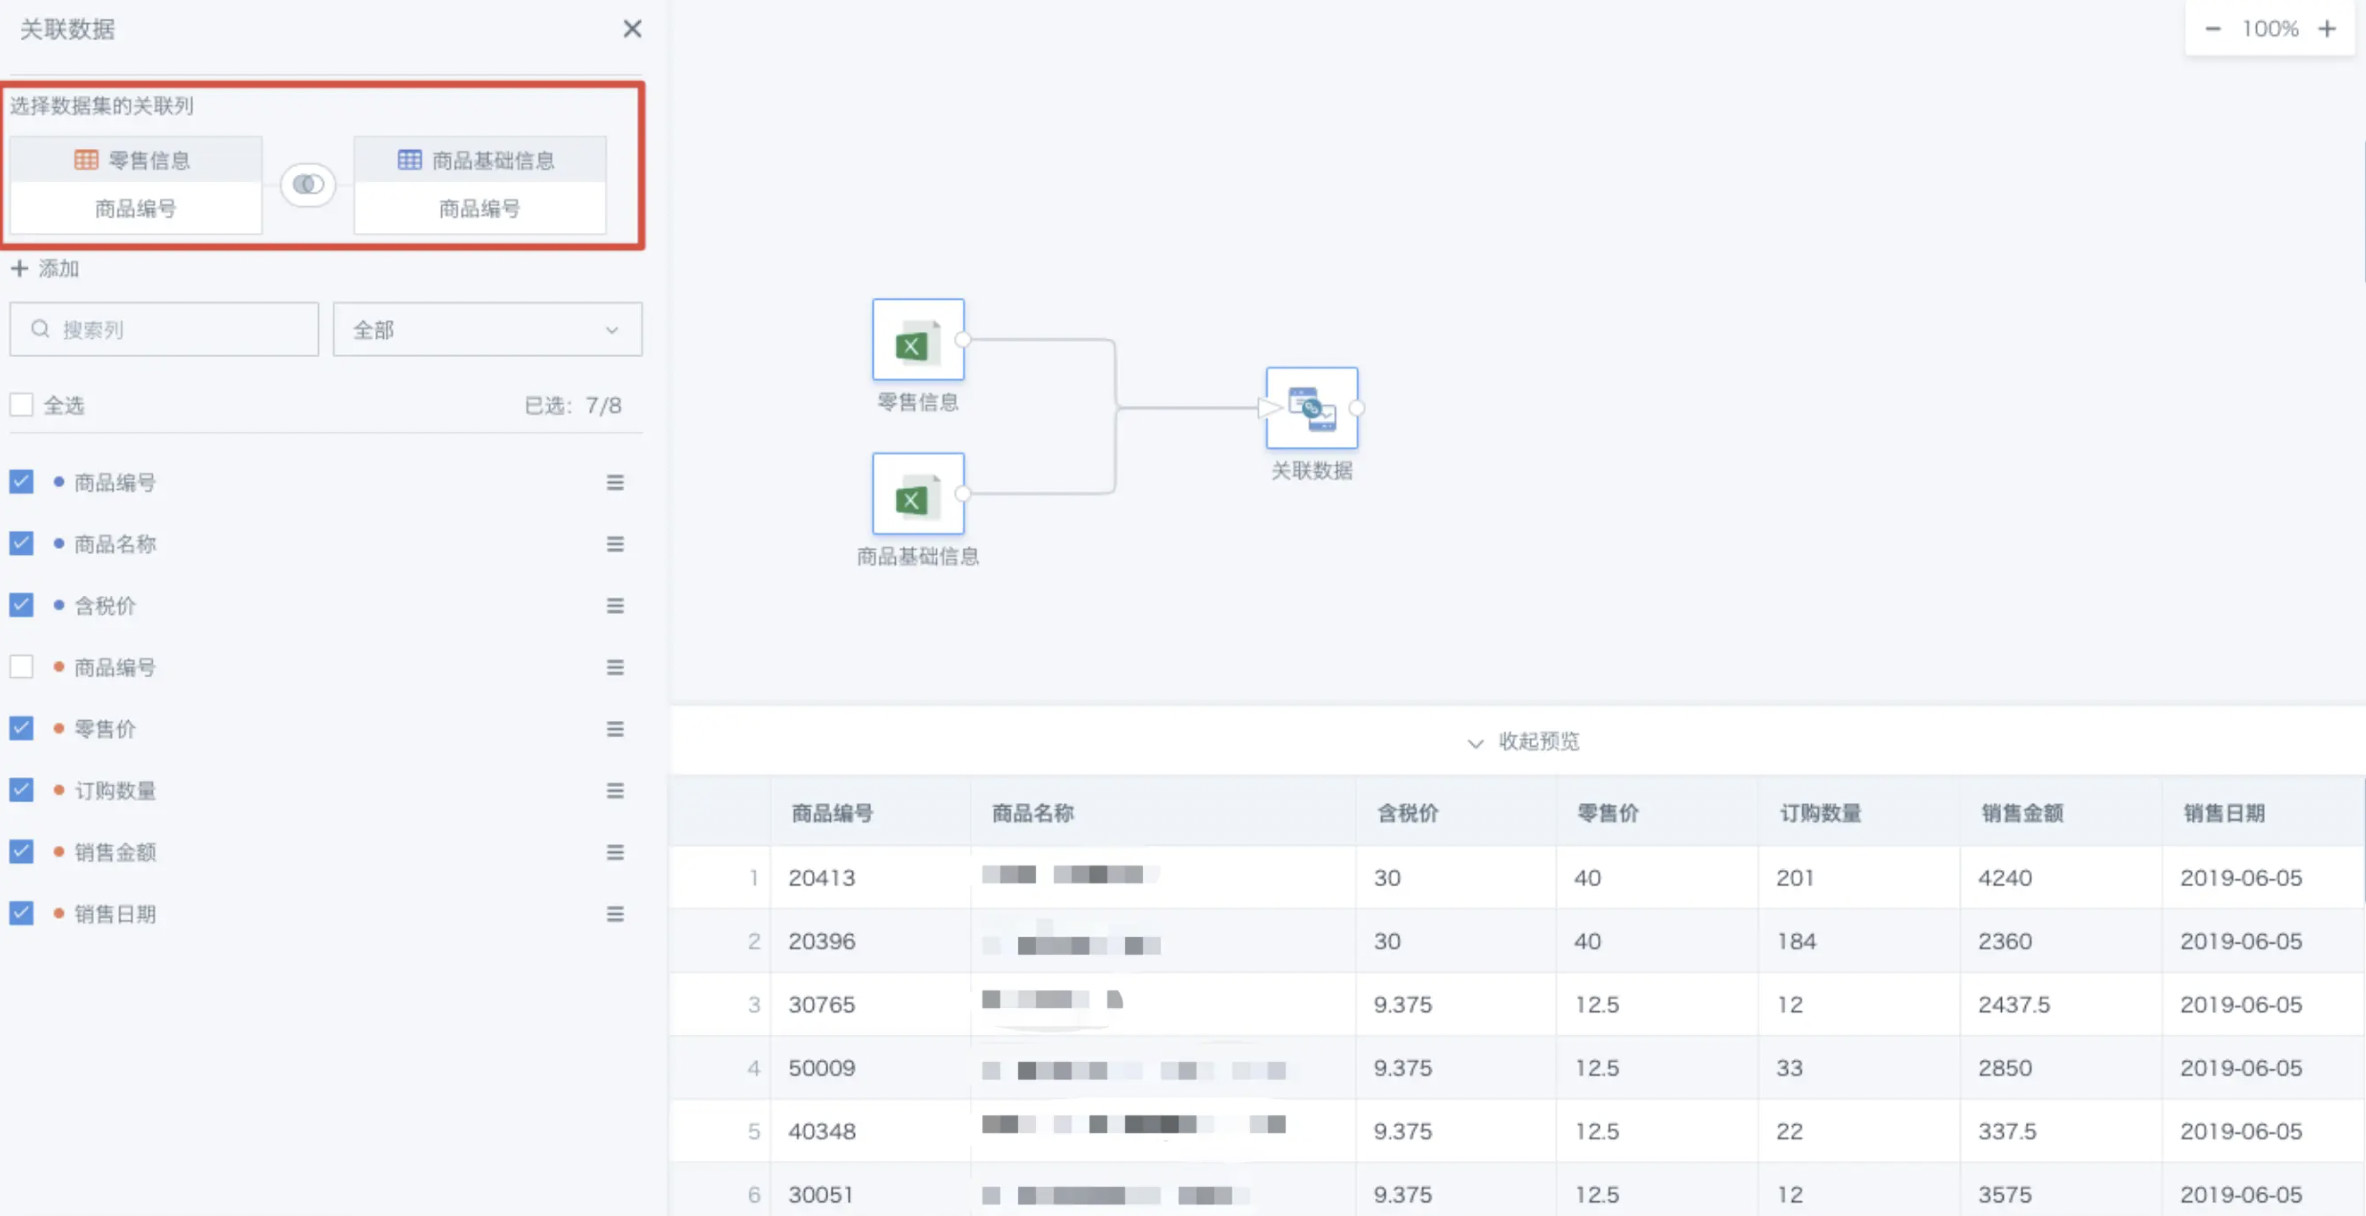Click reorder handle for blue 商品编号 row
This screenshot has width=2366, height=1216.
pos(615,483)
